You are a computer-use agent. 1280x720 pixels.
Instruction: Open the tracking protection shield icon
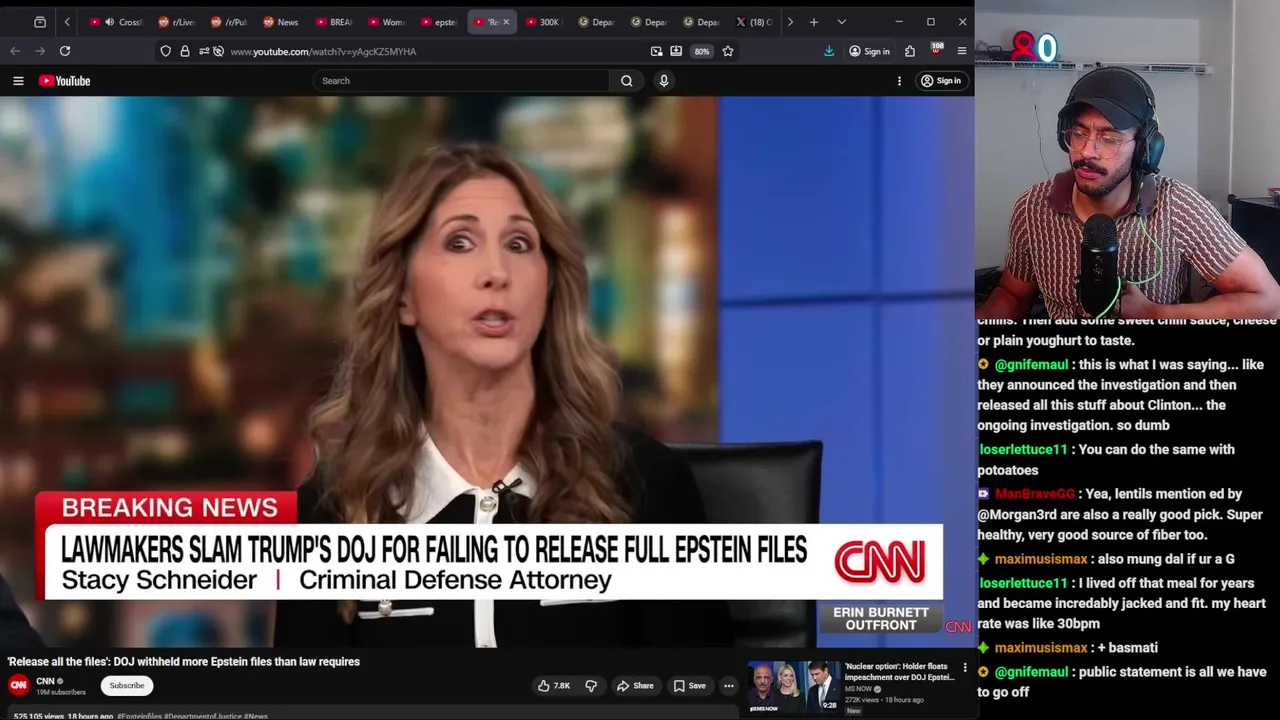pyautogui.click(x=165, y=51)
